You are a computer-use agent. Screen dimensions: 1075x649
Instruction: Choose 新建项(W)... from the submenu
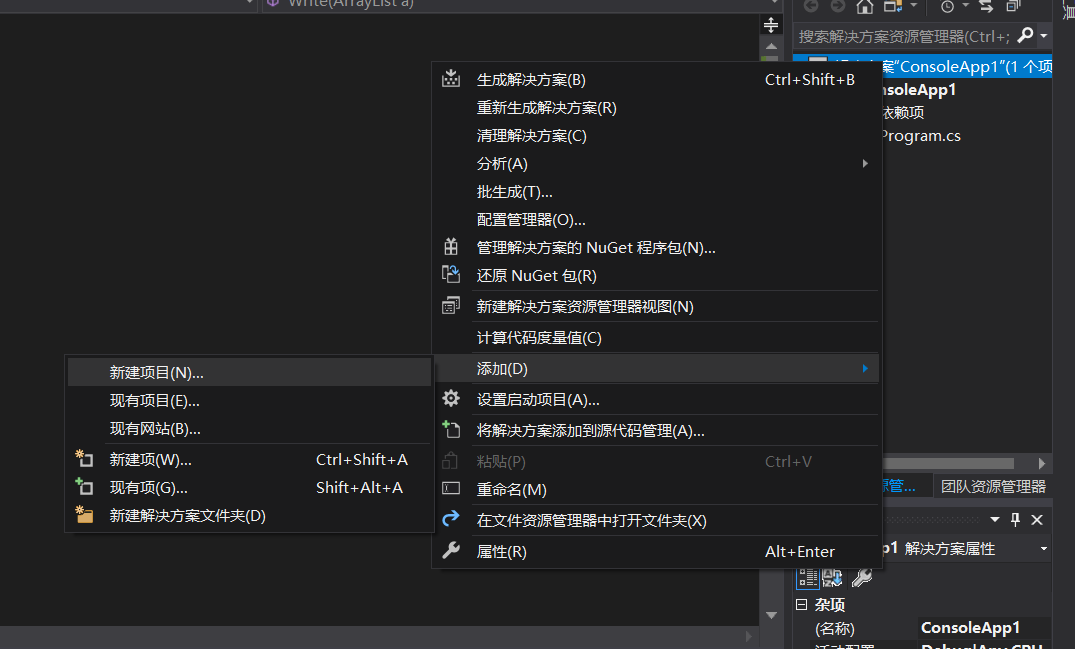[250, 459]
